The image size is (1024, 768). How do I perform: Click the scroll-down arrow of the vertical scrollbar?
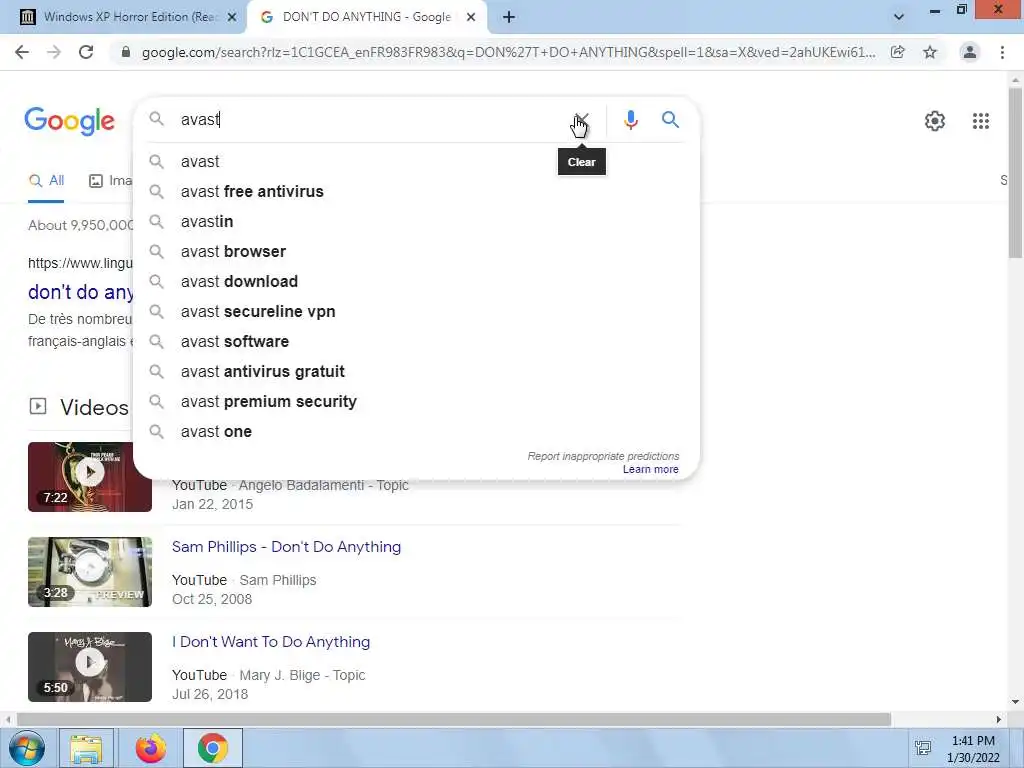(1016, 703)
